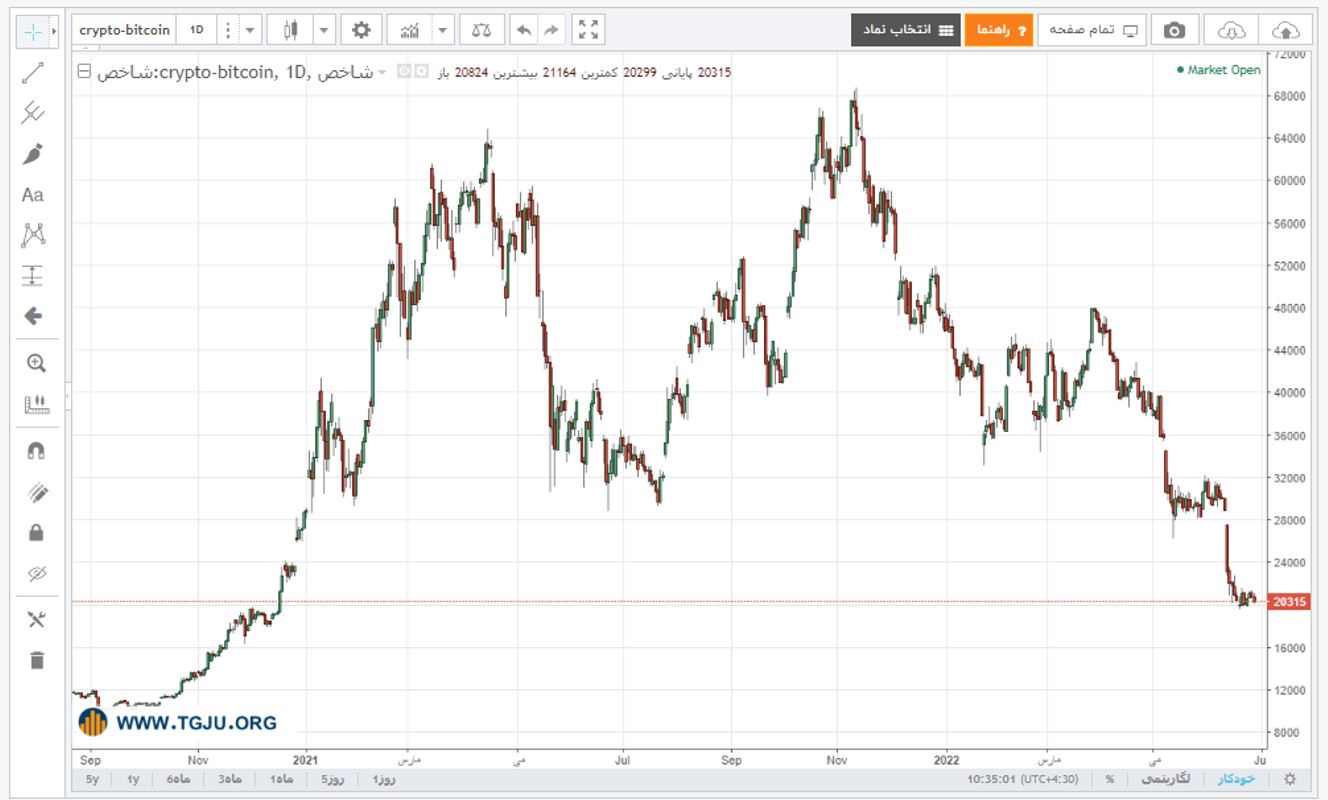
Task: Click the تمام صفحه full page button
Action: [x=1092, y=30]
